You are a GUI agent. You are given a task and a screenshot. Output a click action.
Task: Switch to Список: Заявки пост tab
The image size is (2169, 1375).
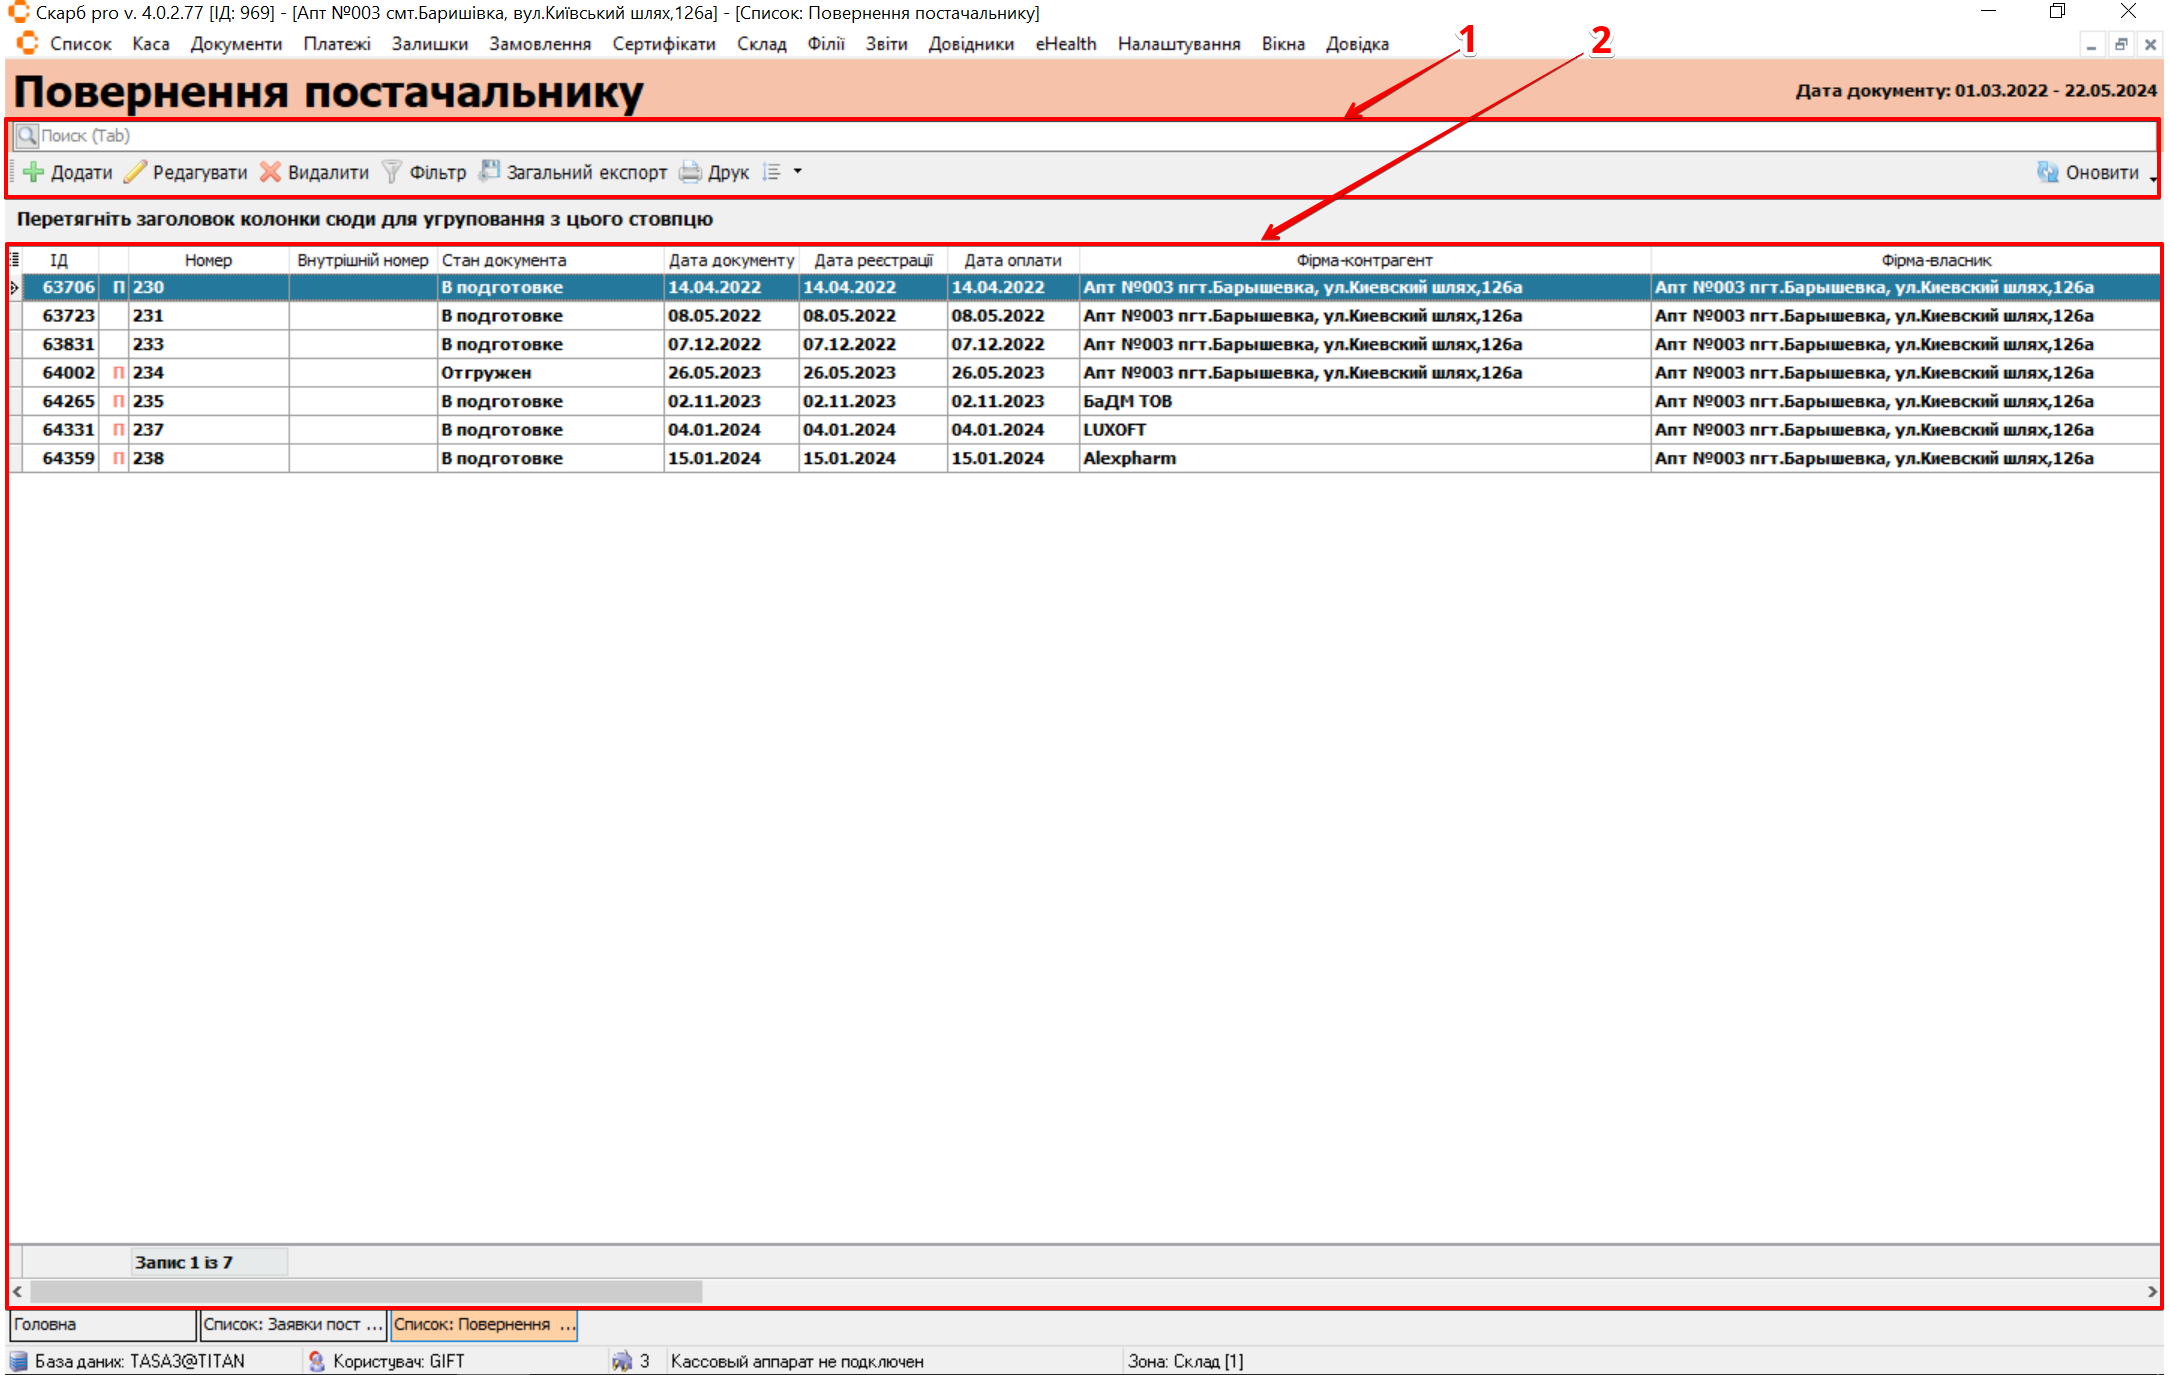point(291,1324)
